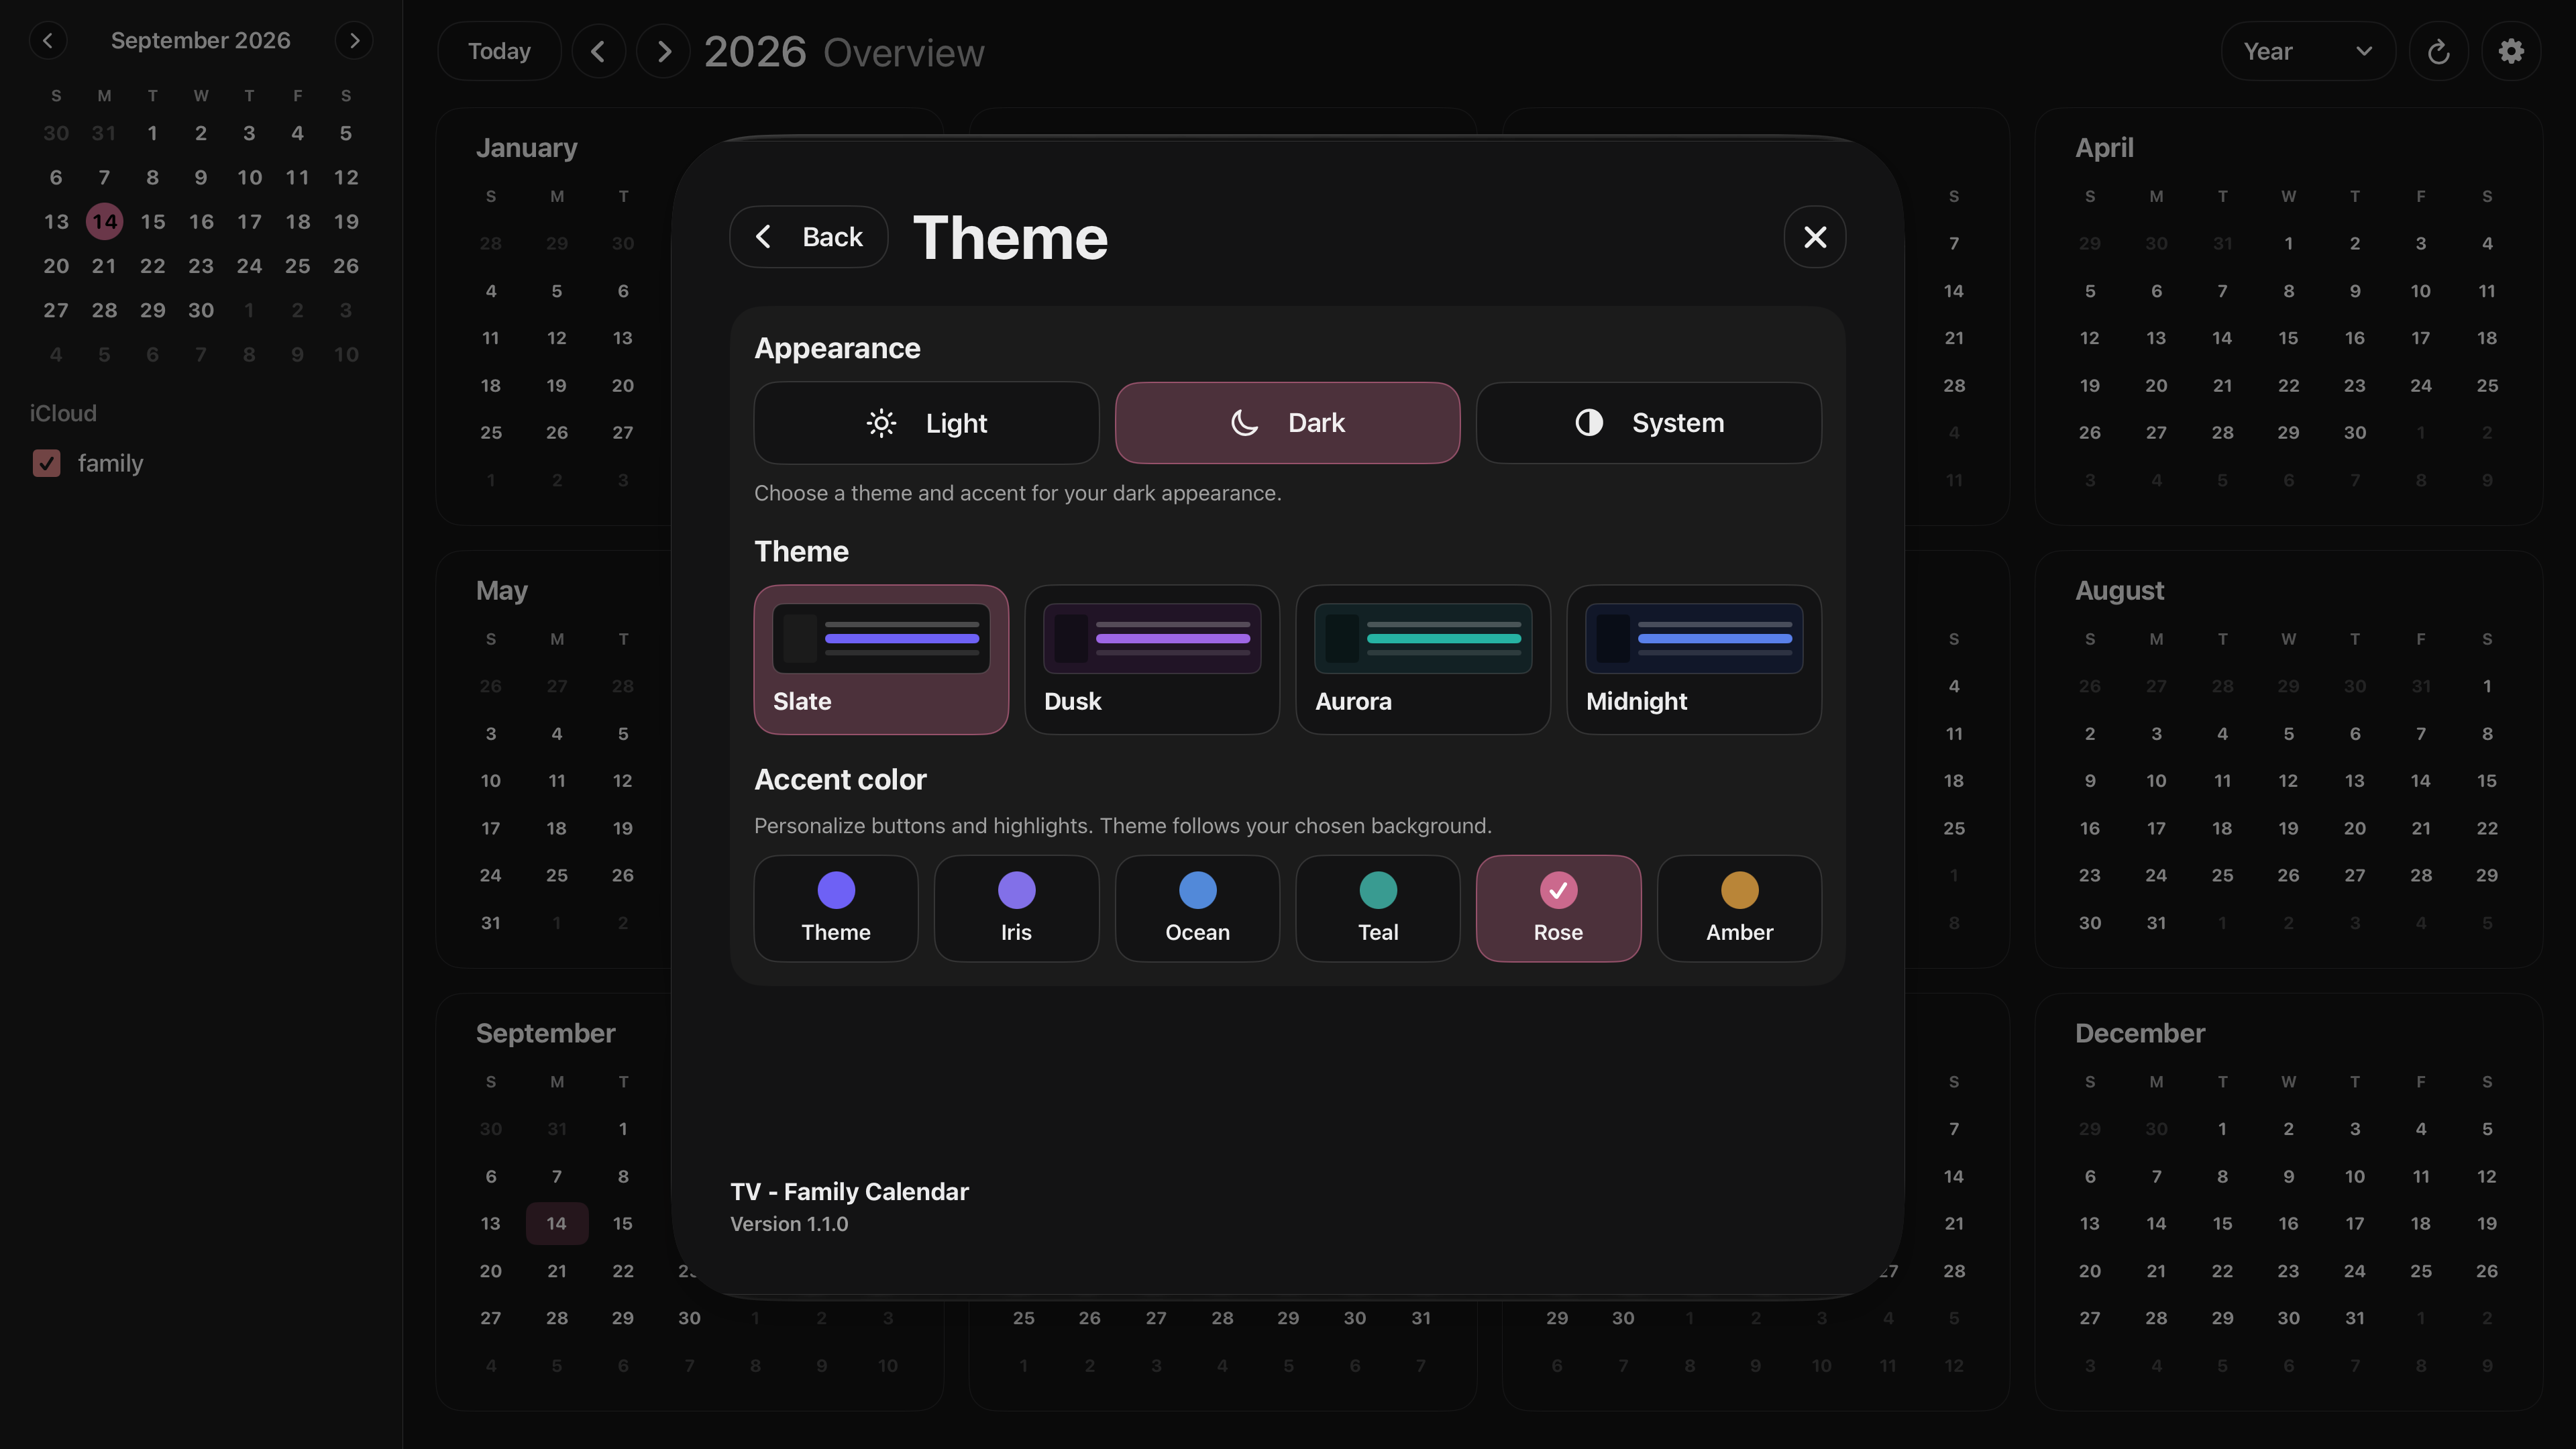Viewport: 2576px width, 1449px height.
Task: Open the August month card title
Action: tap(2119, 591)
